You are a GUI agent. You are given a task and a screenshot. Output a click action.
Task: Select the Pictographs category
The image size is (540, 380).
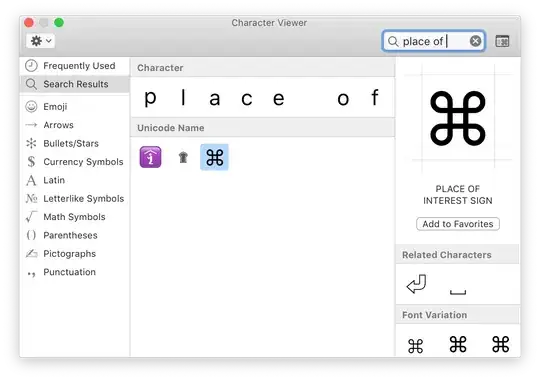point(75,254)
